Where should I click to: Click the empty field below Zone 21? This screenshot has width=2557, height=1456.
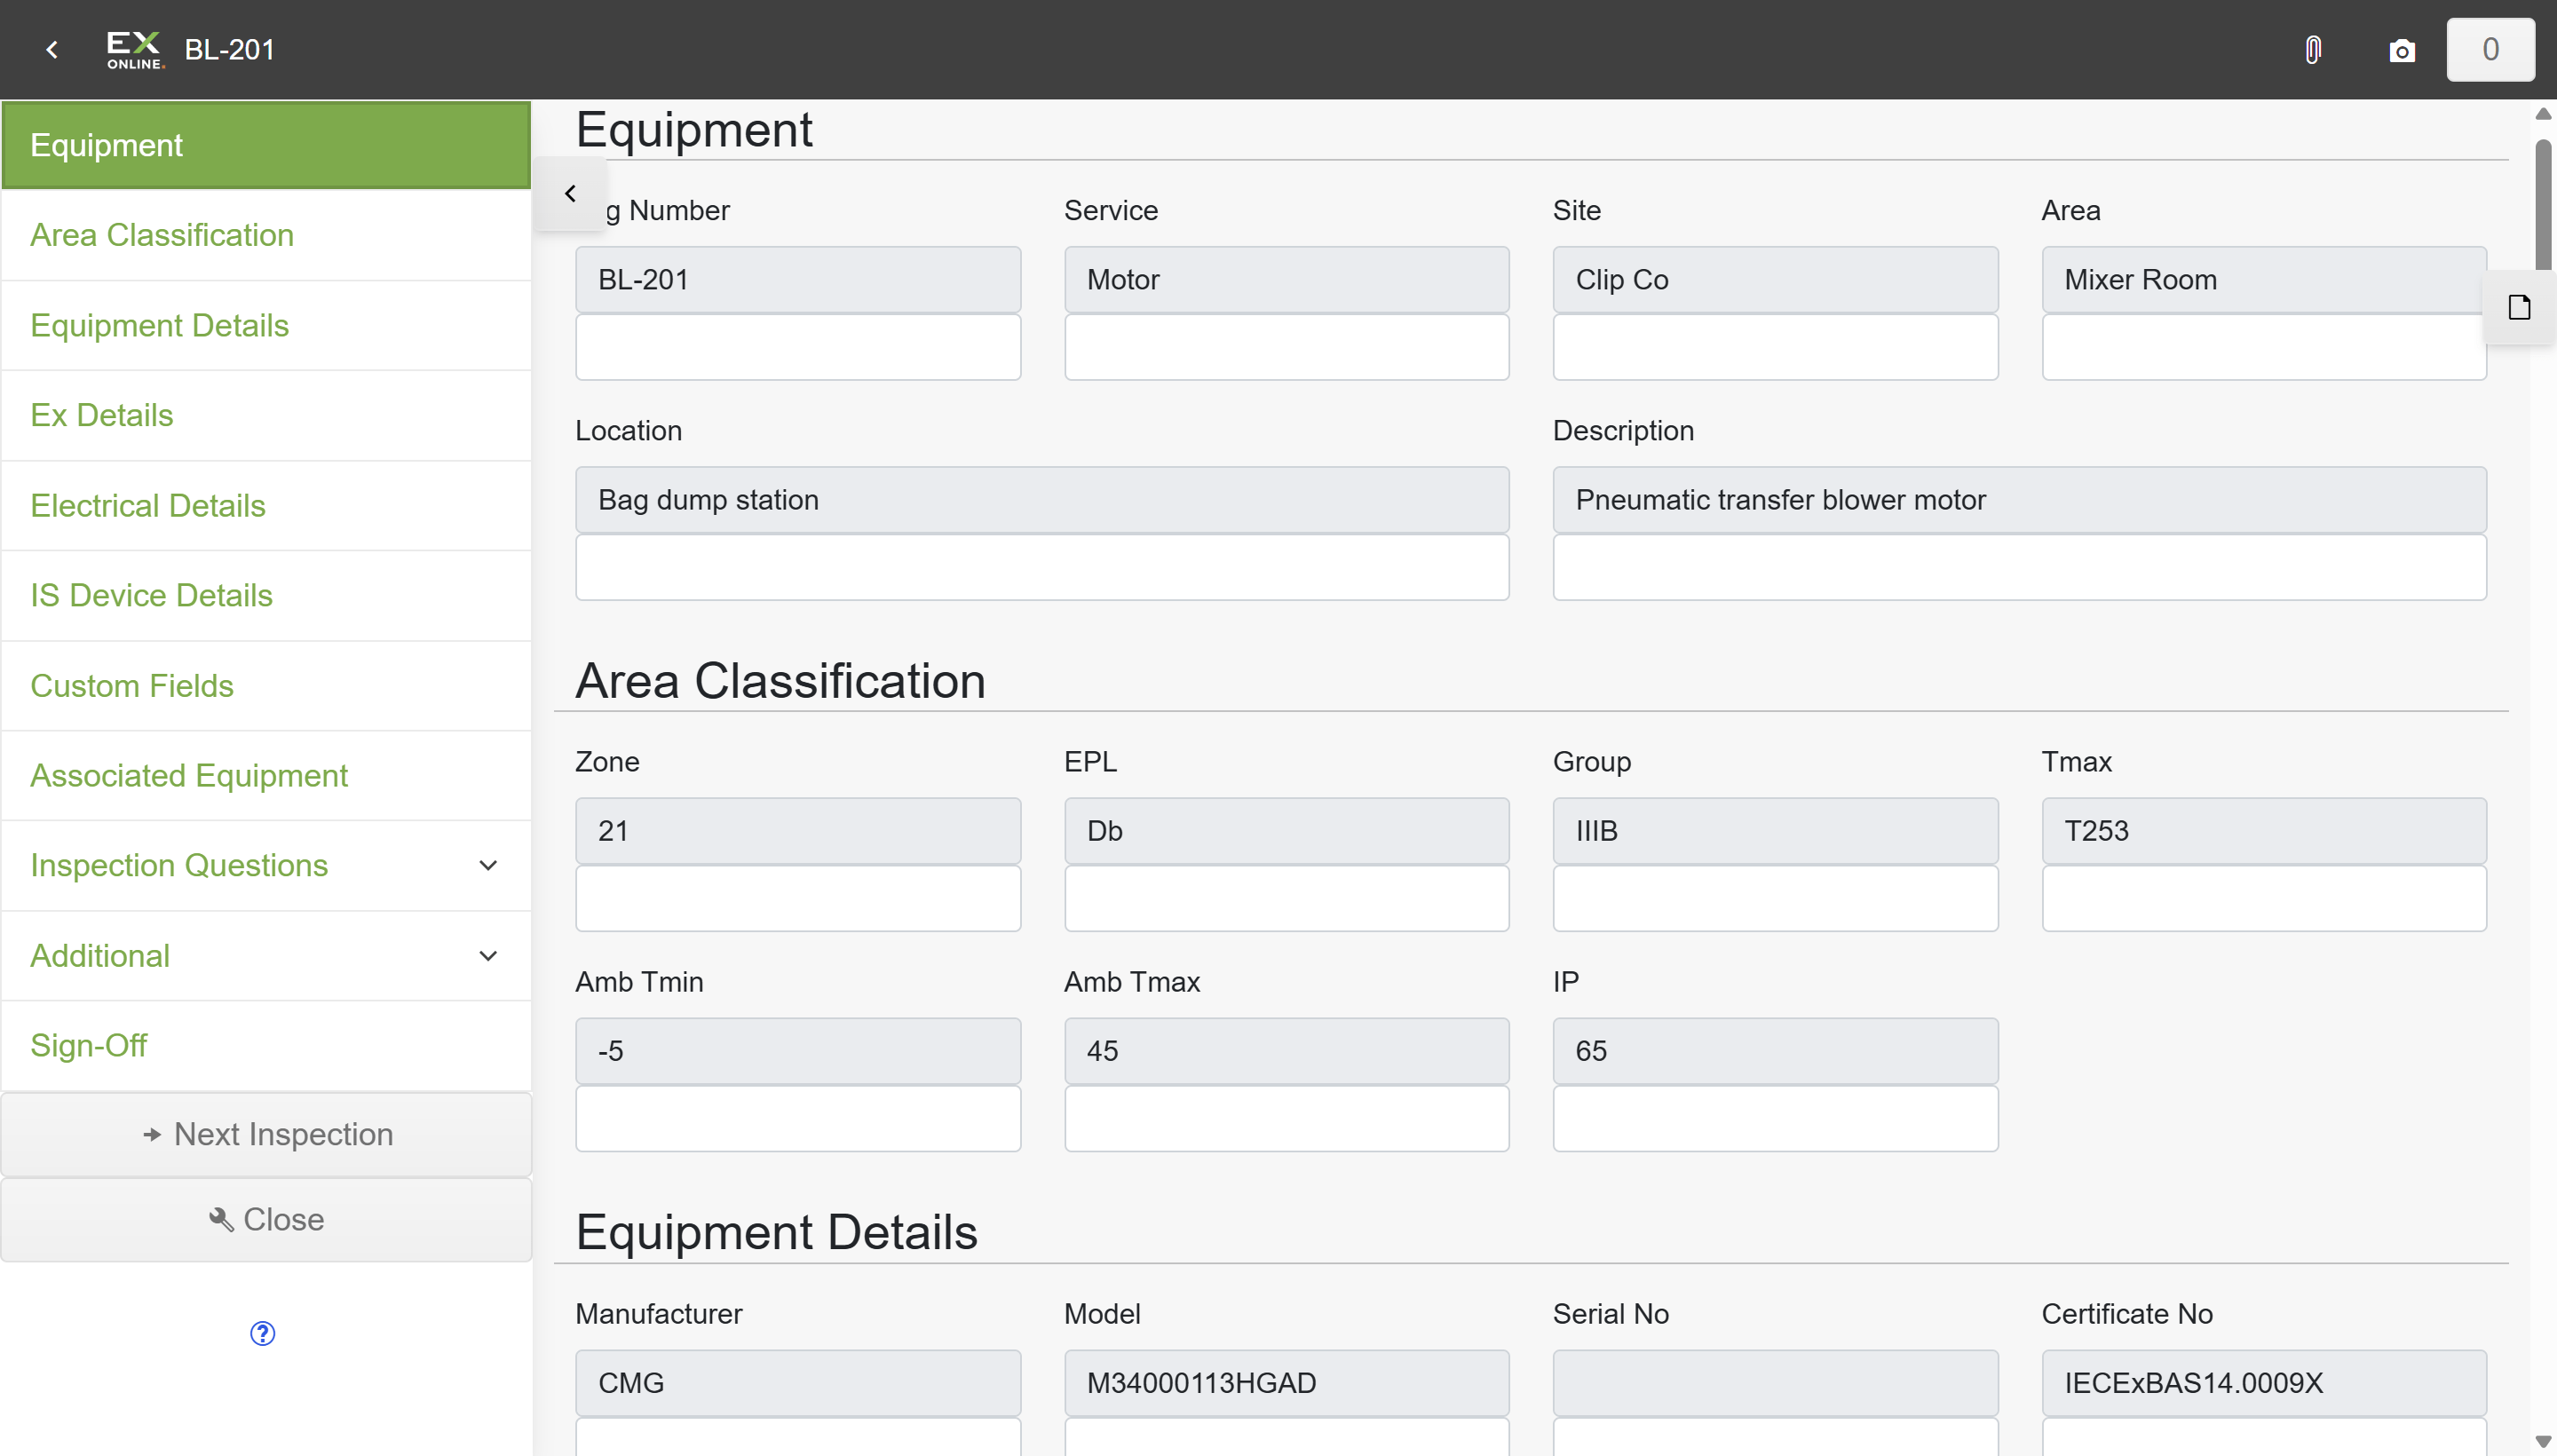(x=798, y=898)
